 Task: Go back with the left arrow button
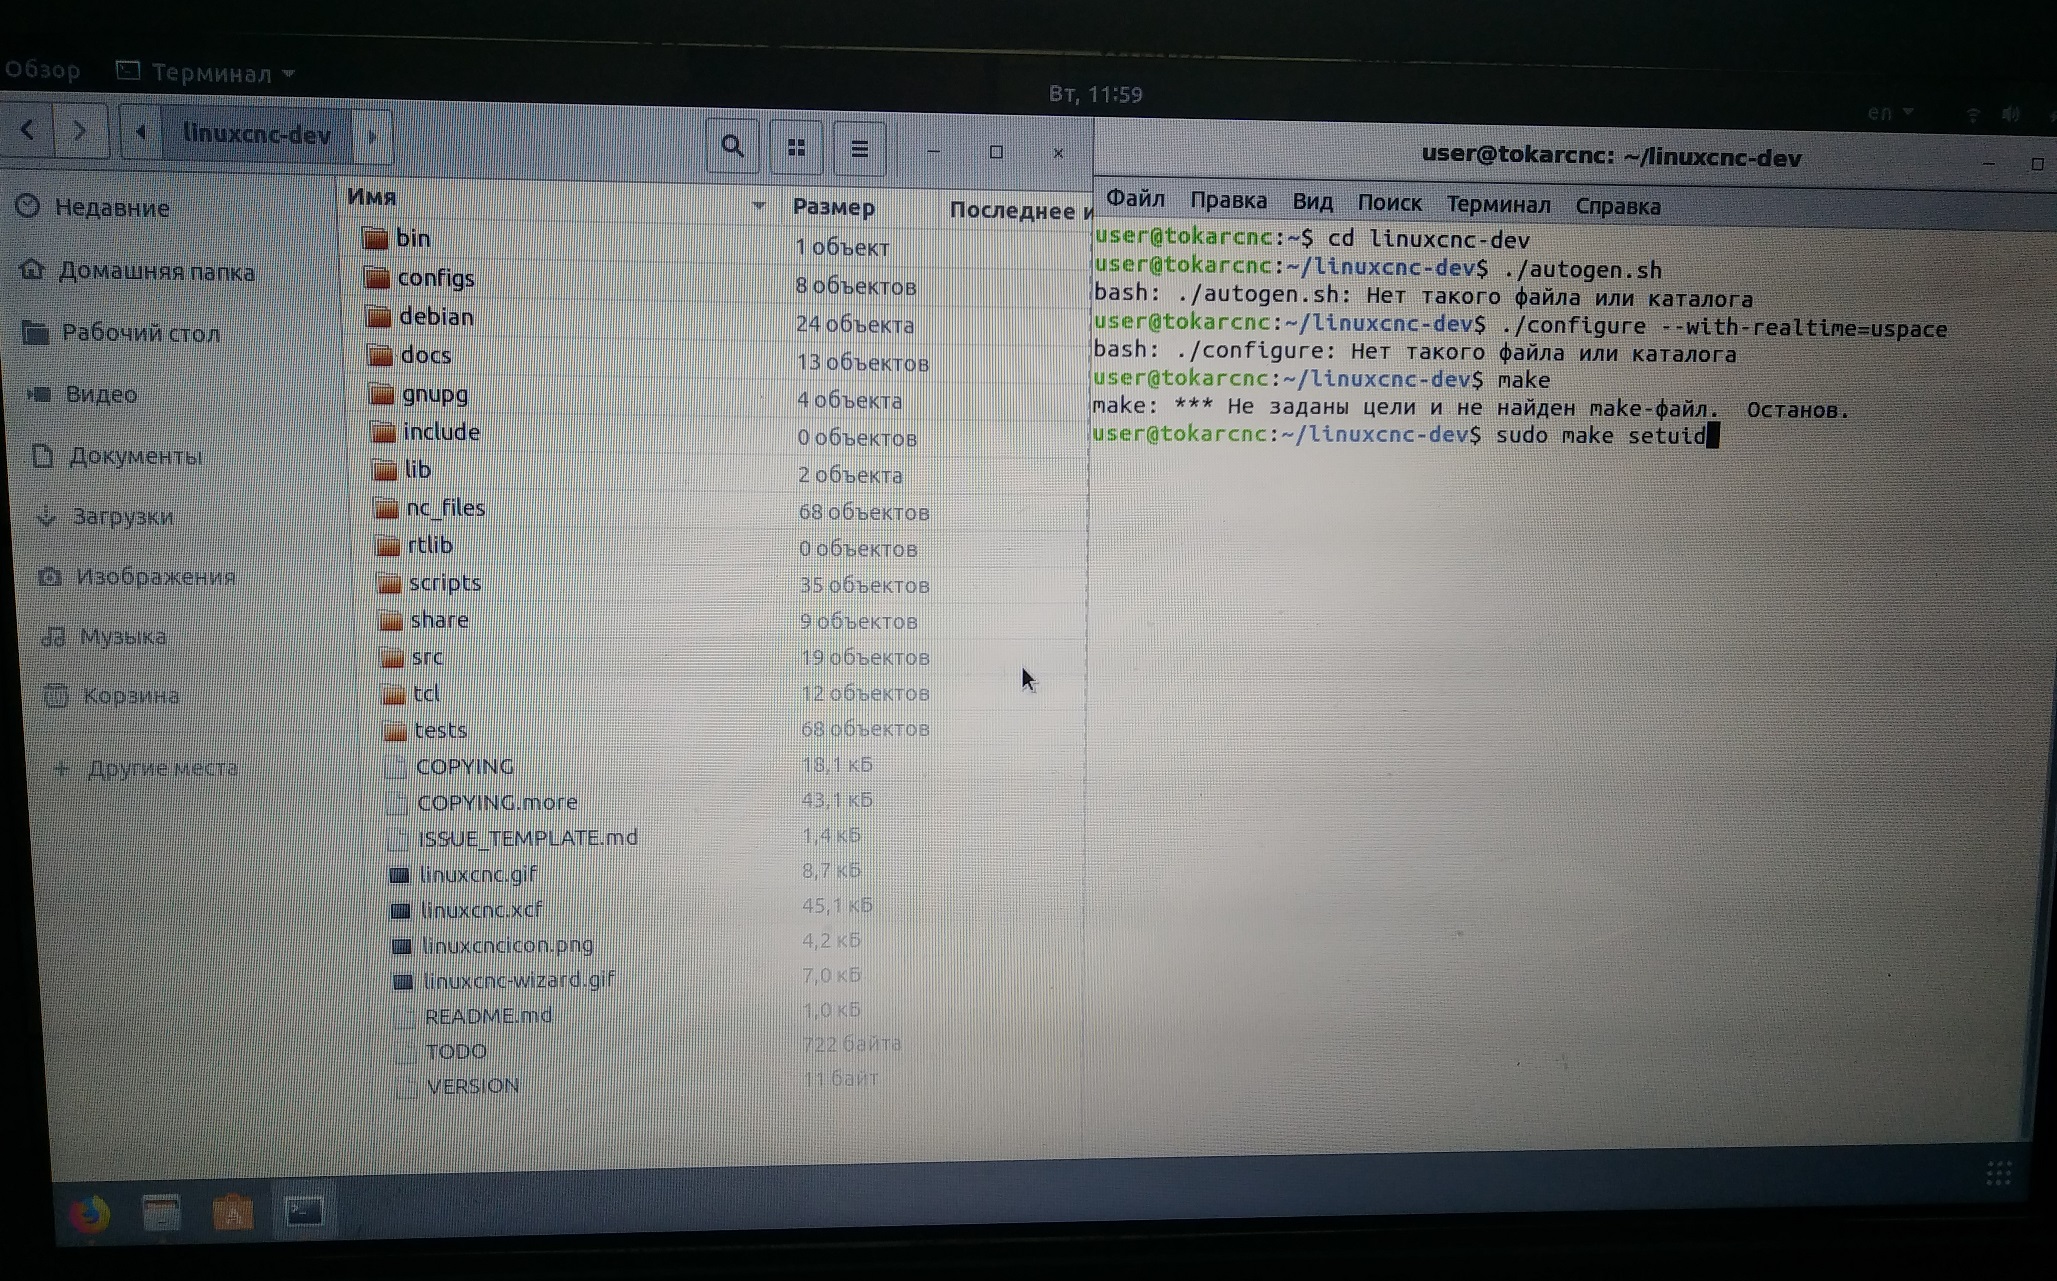28,131
